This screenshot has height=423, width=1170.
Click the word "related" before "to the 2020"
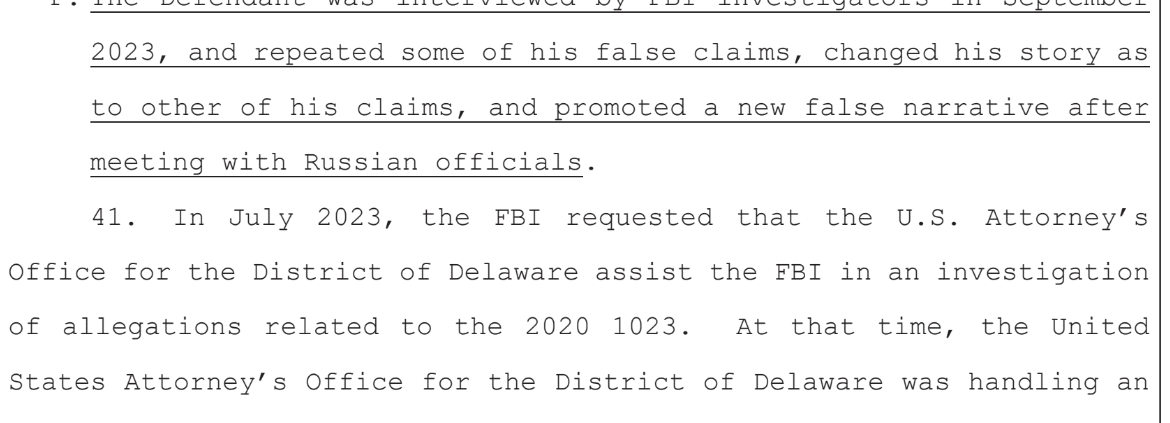pyautogui.click(x=322, y=327)
